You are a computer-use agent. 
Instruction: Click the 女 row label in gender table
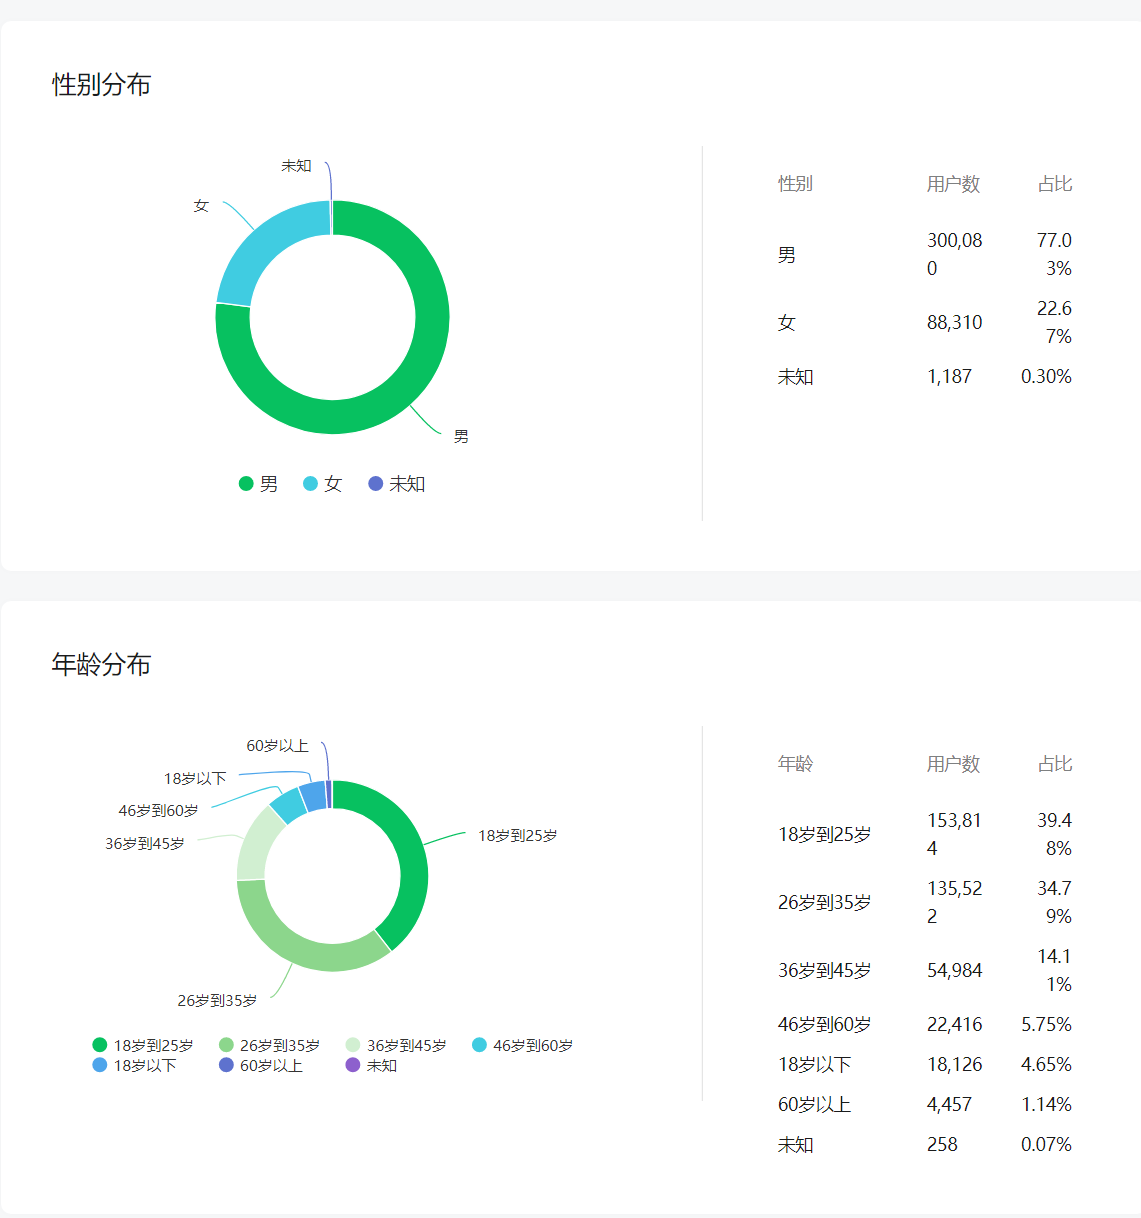787,323
